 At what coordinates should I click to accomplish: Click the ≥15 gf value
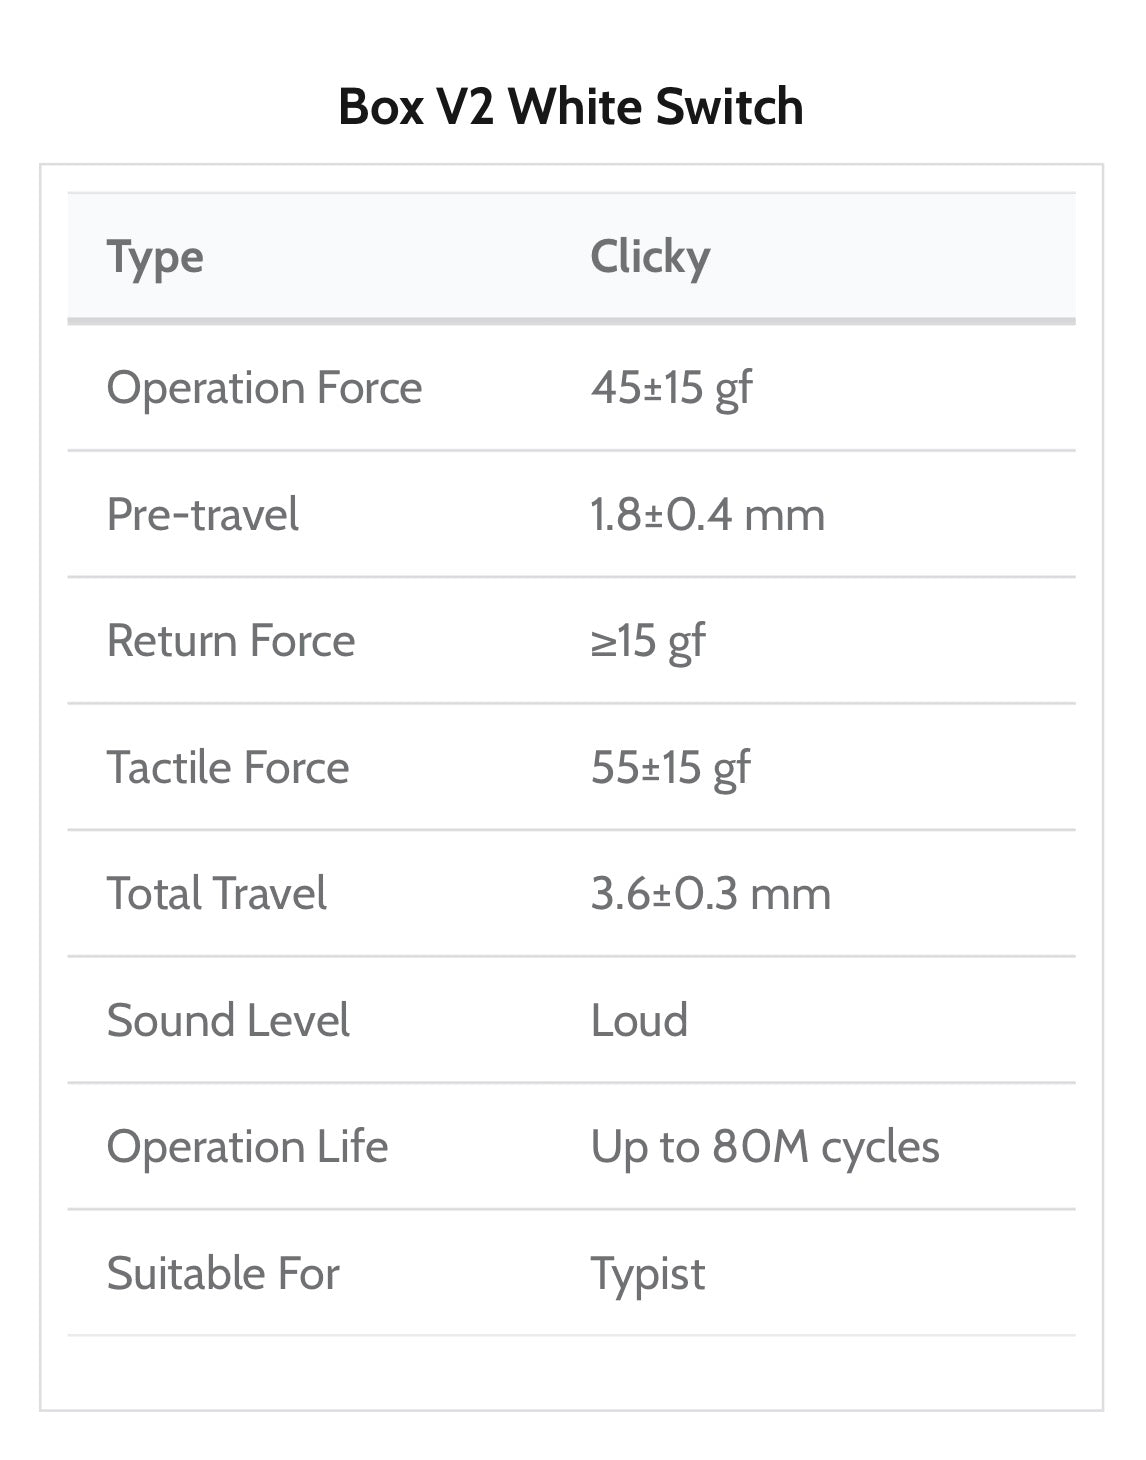(648, 641)
